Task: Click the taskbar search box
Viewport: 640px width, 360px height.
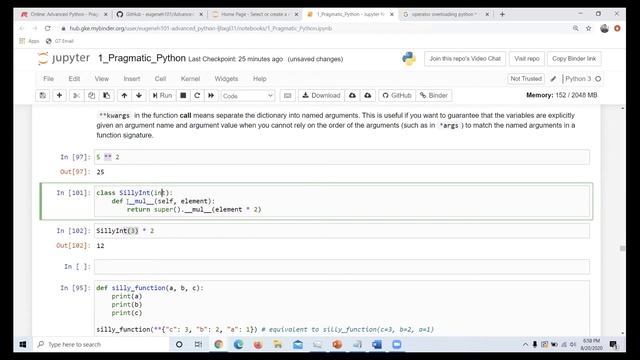Action: [x=100, y=344]
